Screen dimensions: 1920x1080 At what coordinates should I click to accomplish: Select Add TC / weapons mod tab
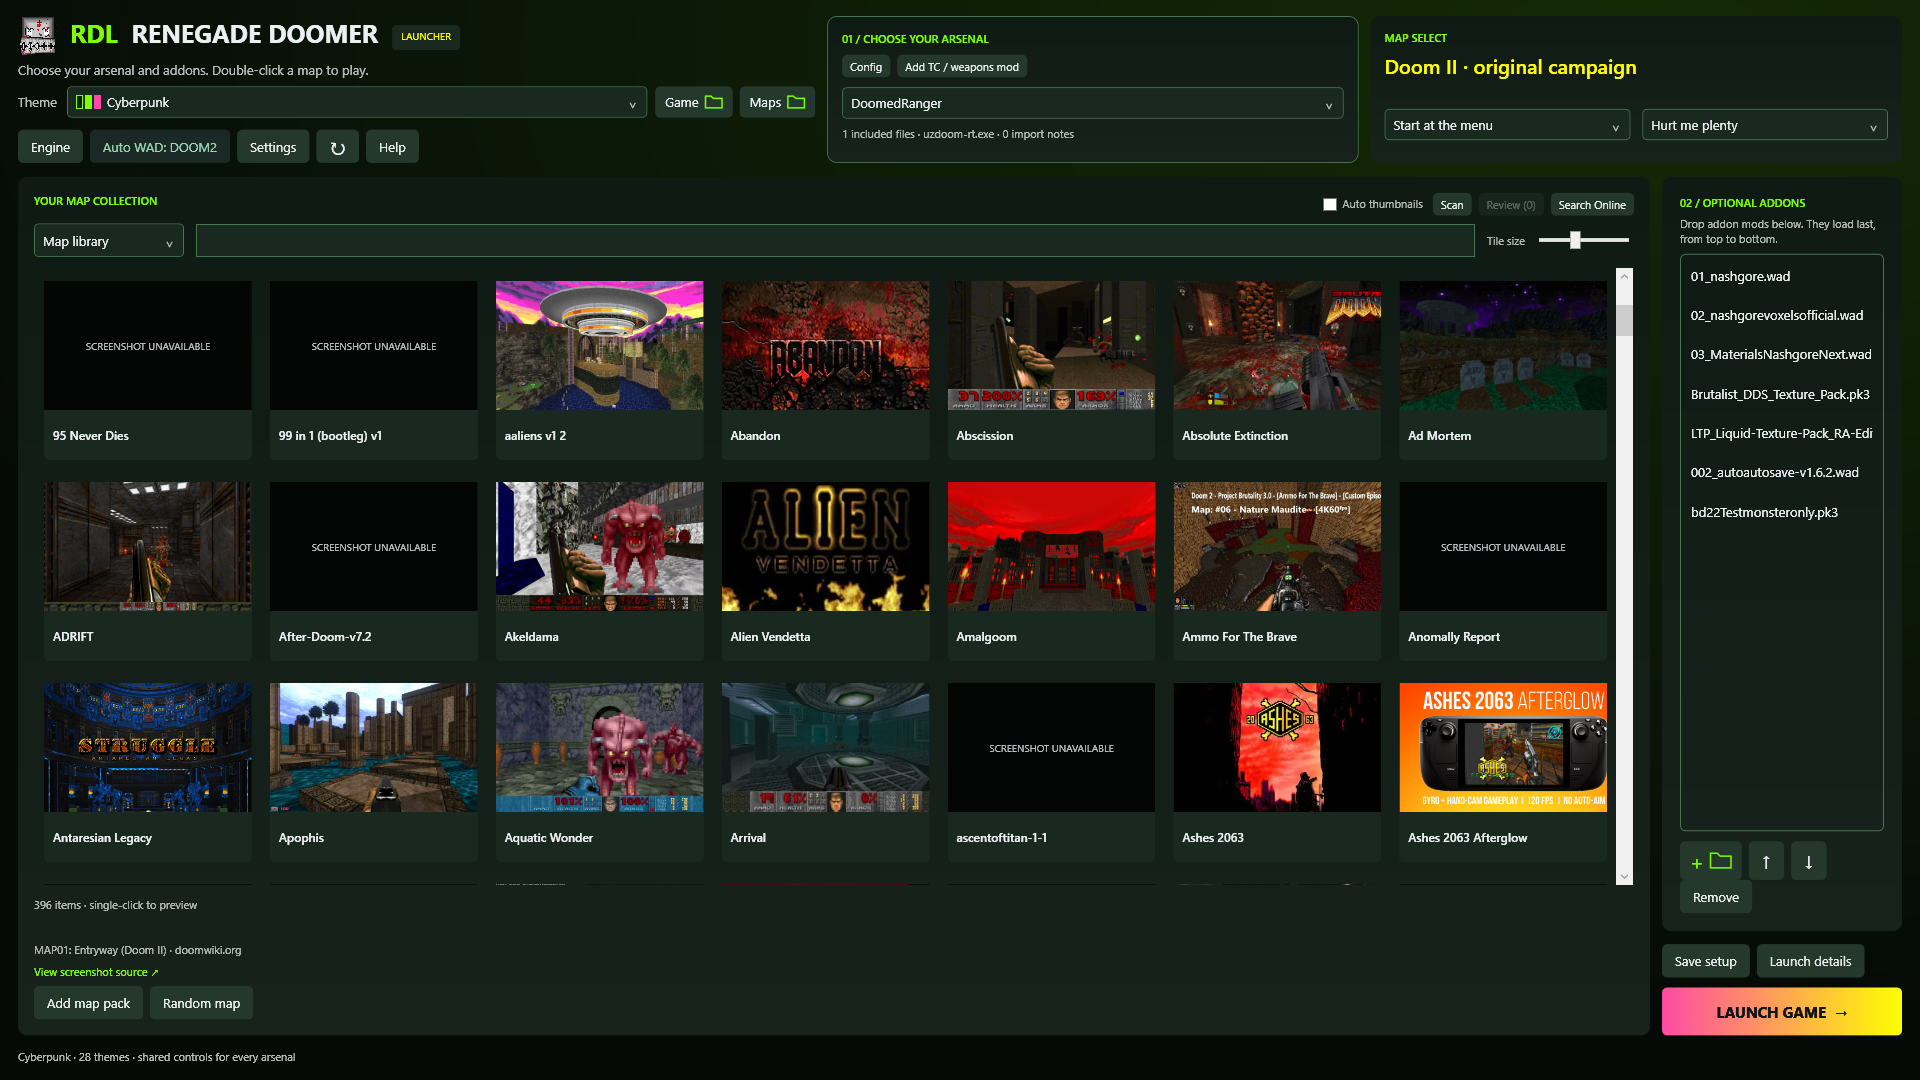(961, 67)
